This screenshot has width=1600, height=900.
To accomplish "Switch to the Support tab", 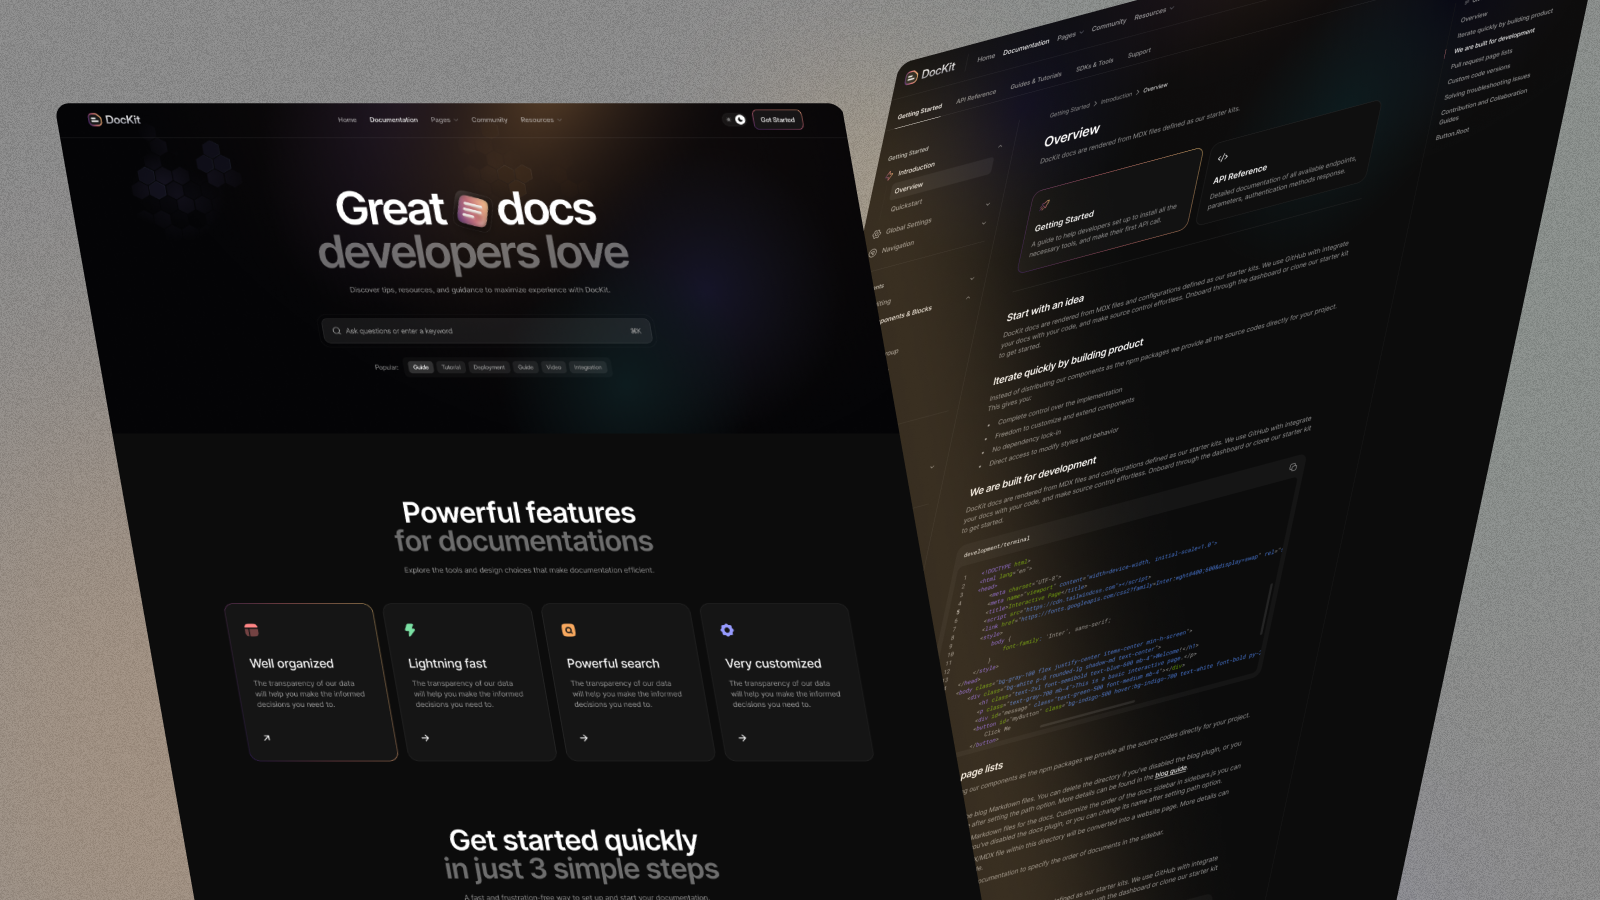I will point(1139,53).
